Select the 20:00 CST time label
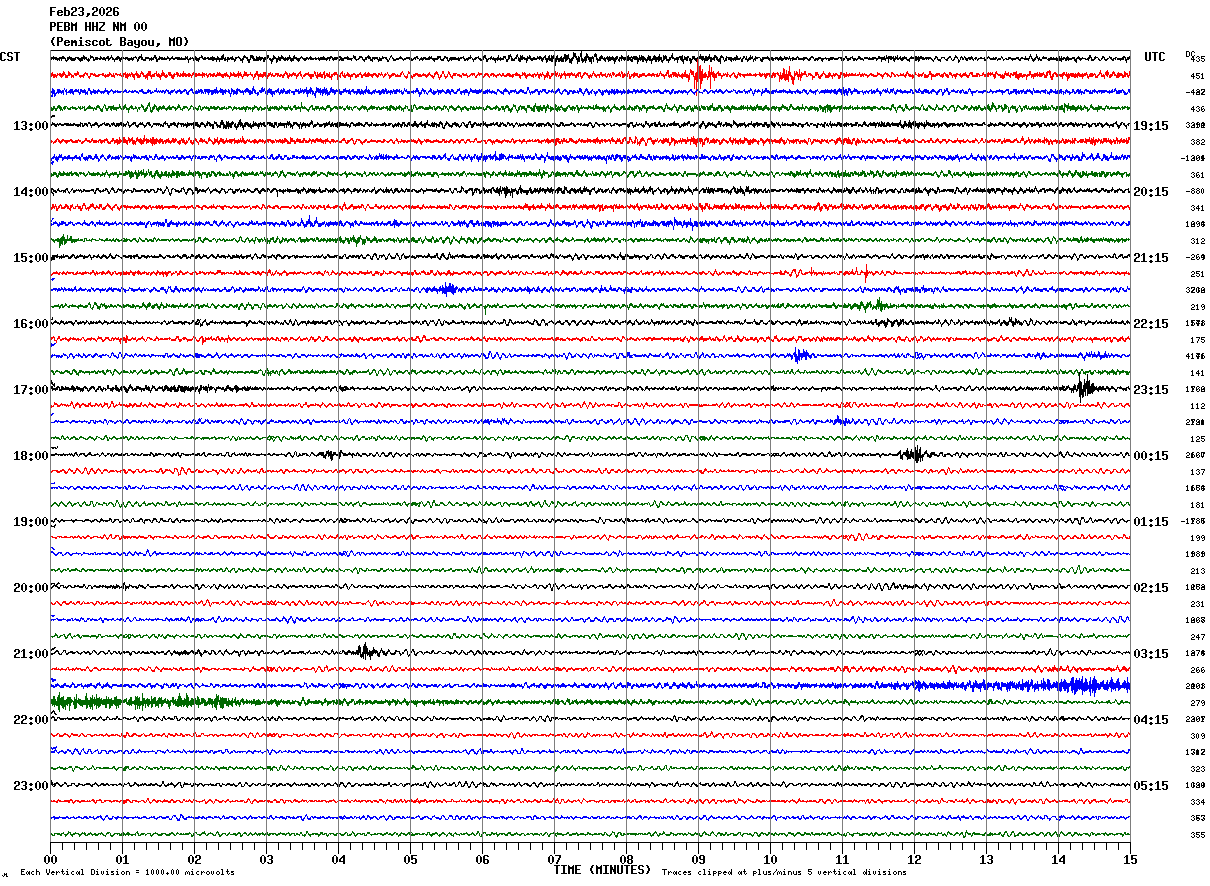Viewport: 1210px width, 886px height. coord(30,588)
